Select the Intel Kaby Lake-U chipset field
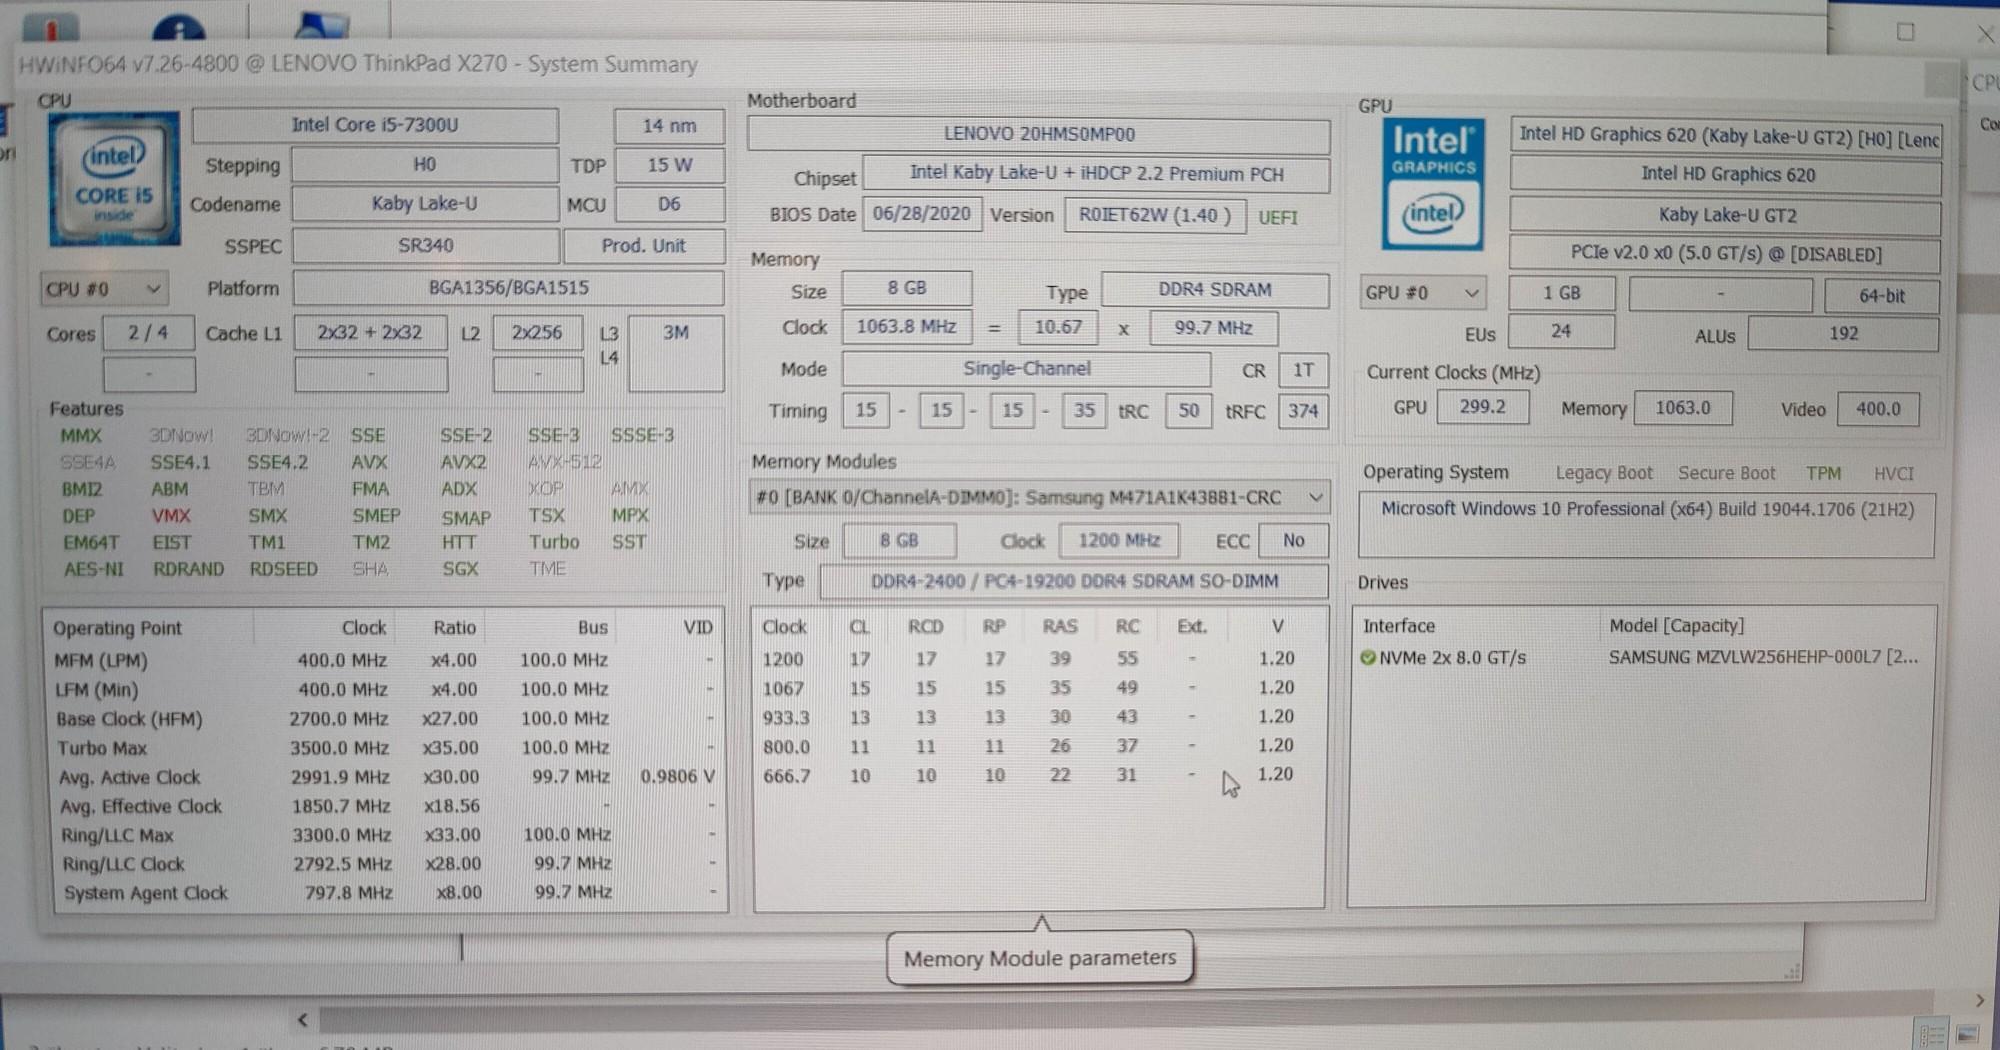This screenshot has height=1050, width=2000. (1096, 174)
